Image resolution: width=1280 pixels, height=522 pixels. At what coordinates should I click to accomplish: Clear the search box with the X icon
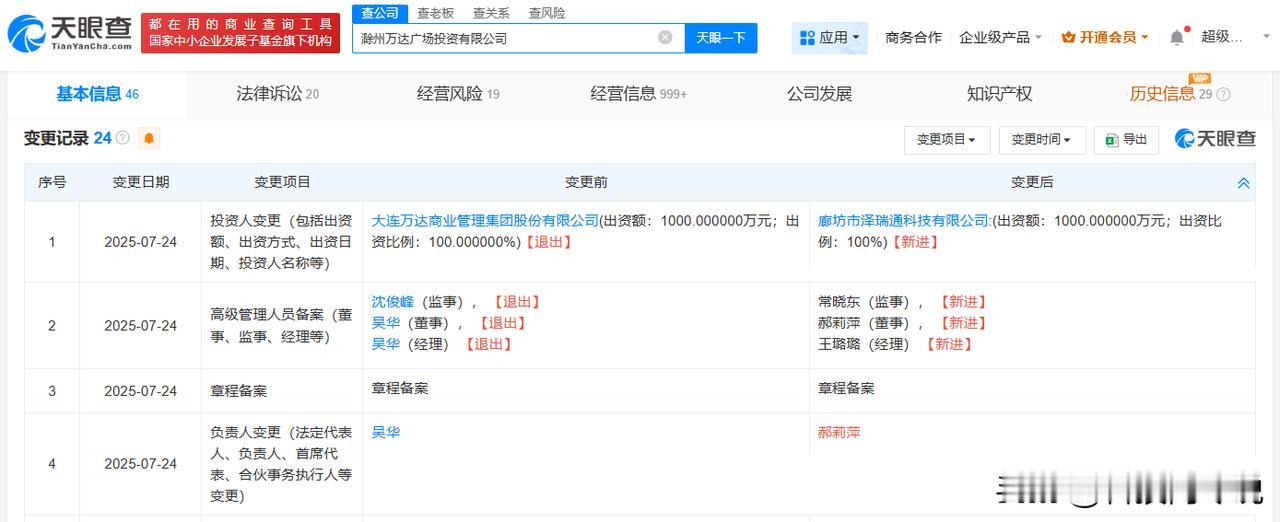(x=665, y=38)
